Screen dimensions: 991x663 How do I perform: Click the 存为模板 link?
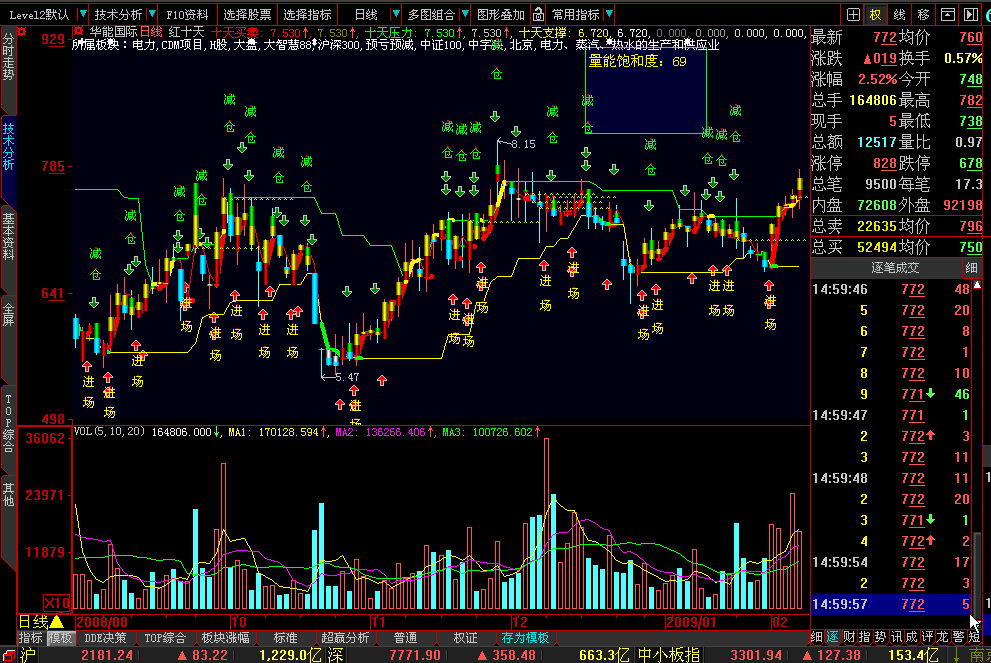525,638
